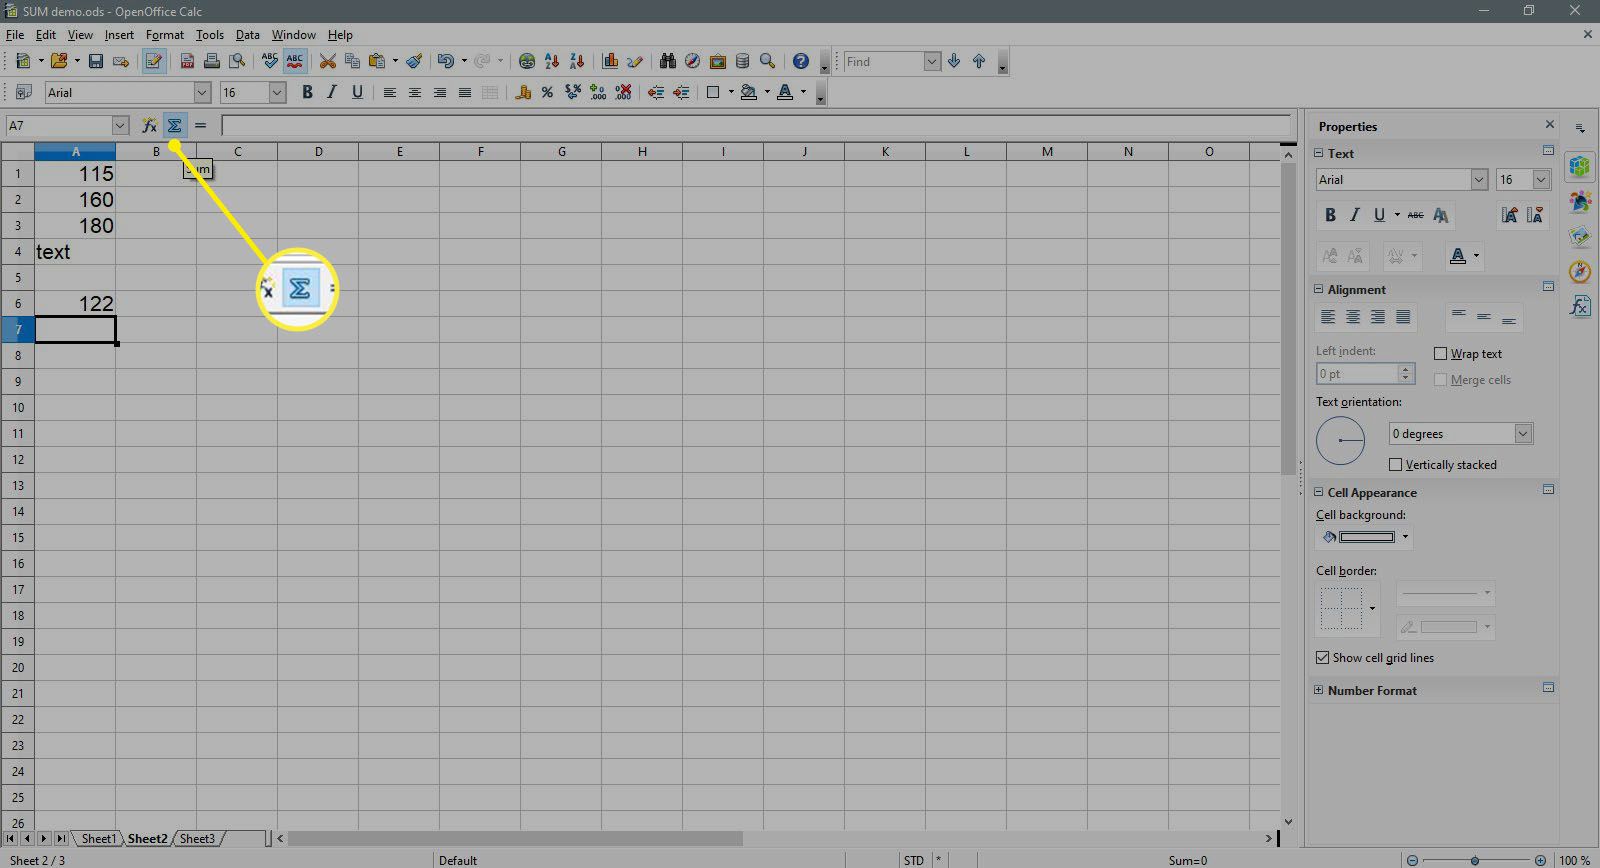The height and width of the screenshot is (868, 1600).
Task: Find previous with the up arrow button
Action: pyautogui.click(x=979, y=61)
